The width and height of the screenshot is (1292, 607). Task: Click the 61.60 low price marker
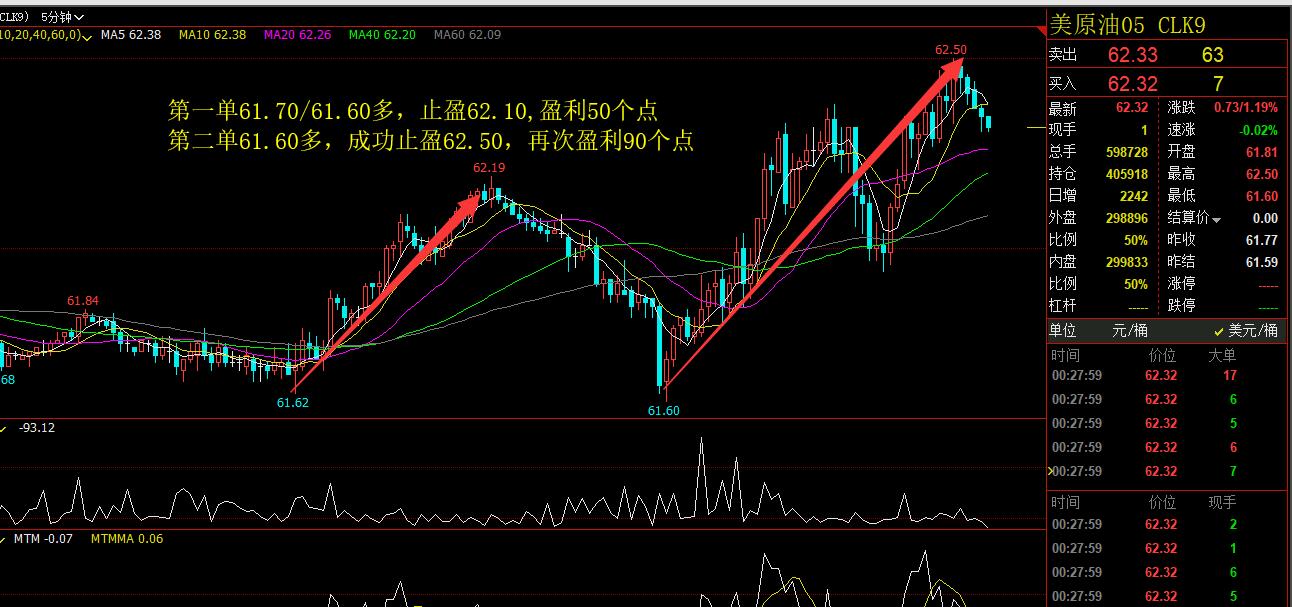(x=663, y=411)
